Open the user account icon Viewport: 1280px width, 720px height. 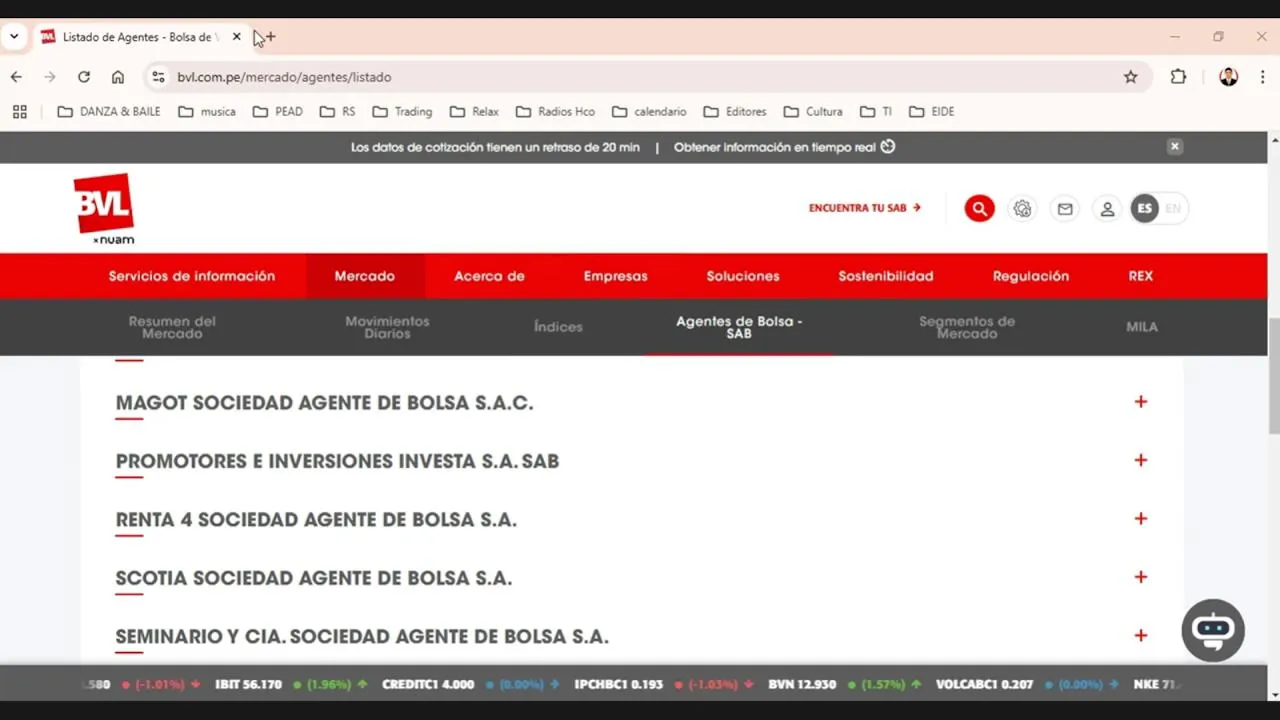click(1107, 208)
